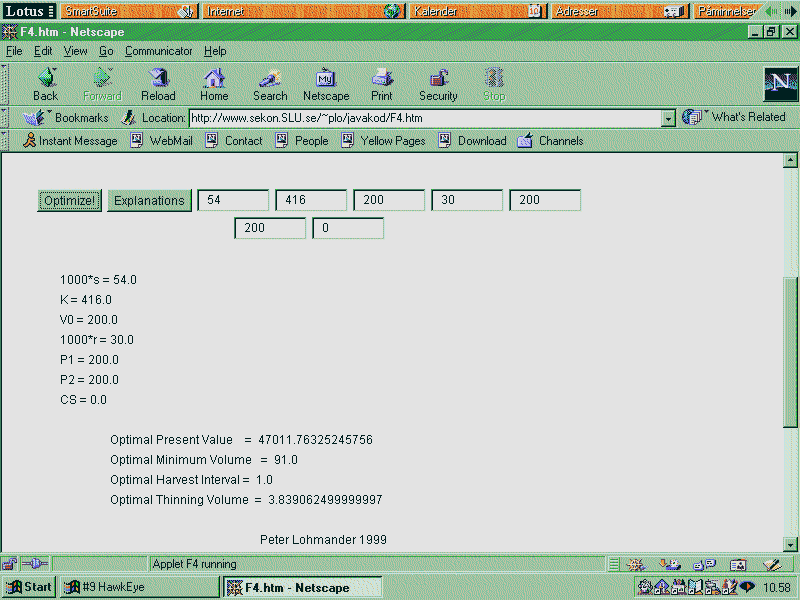Click the Back navigation button
This screenshot has height=600, width=800.
[x=45, y=85]
